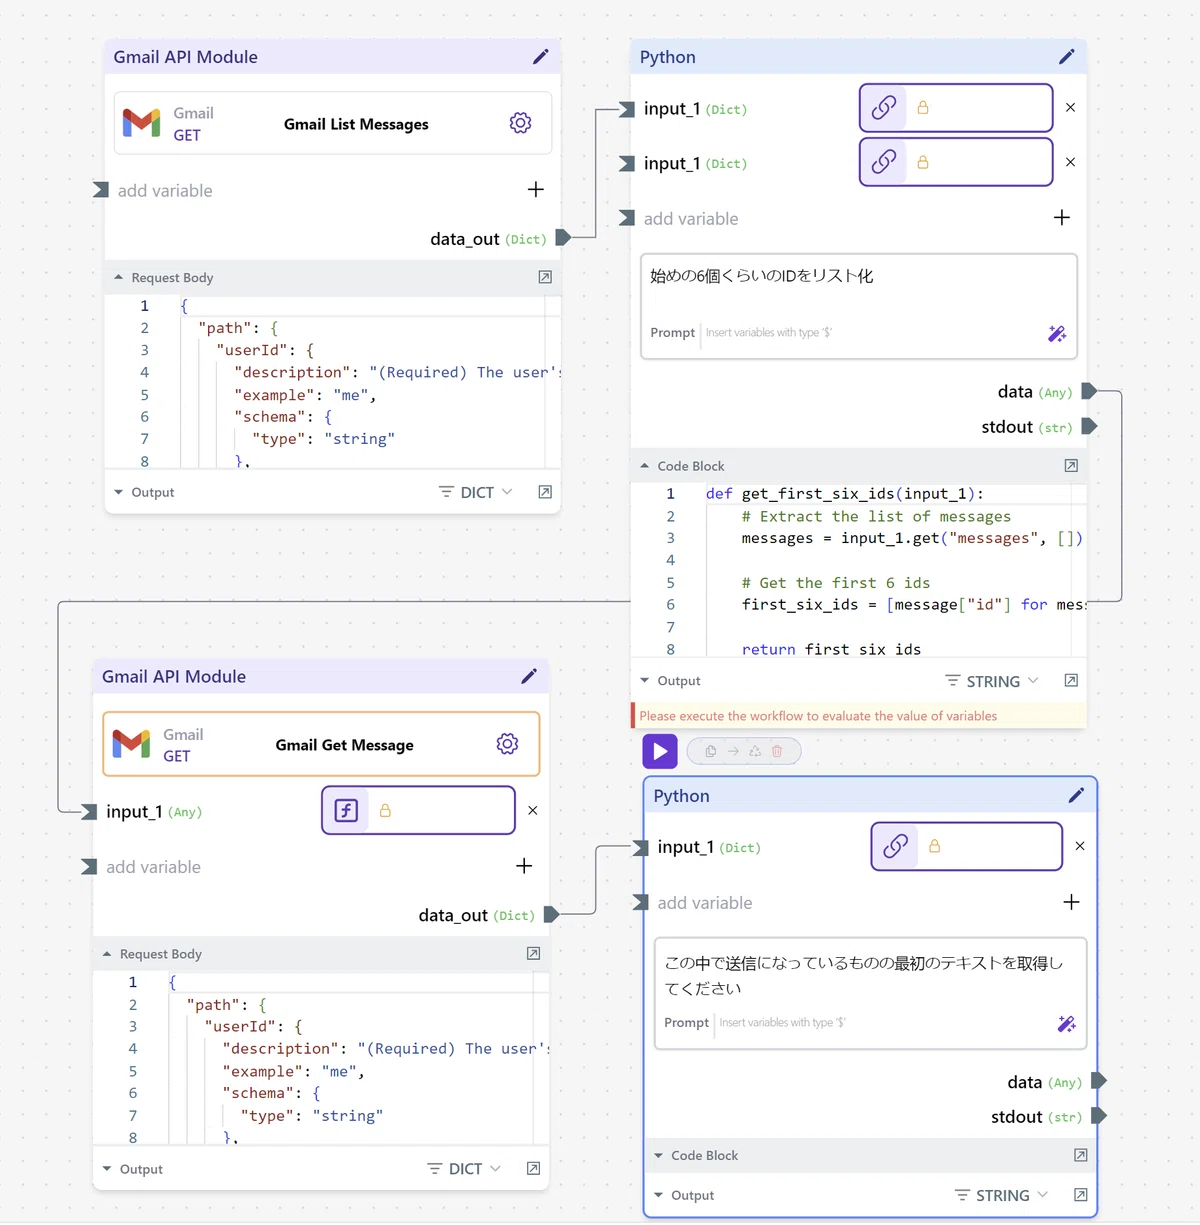Expand Output panel icon in bottom Gmail module
This screenshot has width=1200, height=1225.
click(533, 1169)
